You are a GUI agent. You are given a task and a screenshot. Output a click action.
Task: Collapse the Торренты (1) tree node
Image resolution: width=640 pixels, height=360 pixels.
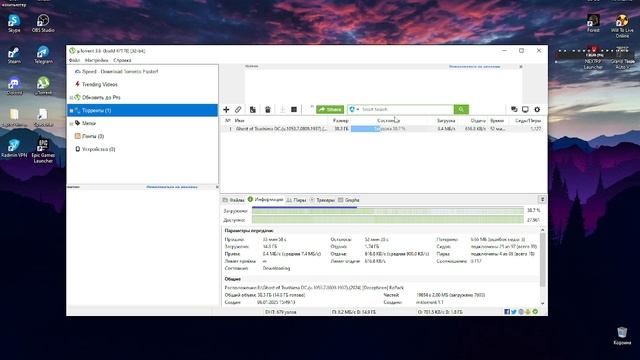tap(71, 111)
